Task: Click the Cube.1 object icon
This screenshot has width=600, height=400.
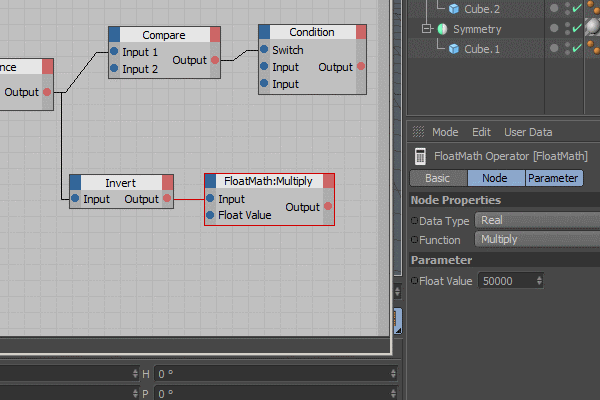Action: pyautogui.click(x=454, y=49)
